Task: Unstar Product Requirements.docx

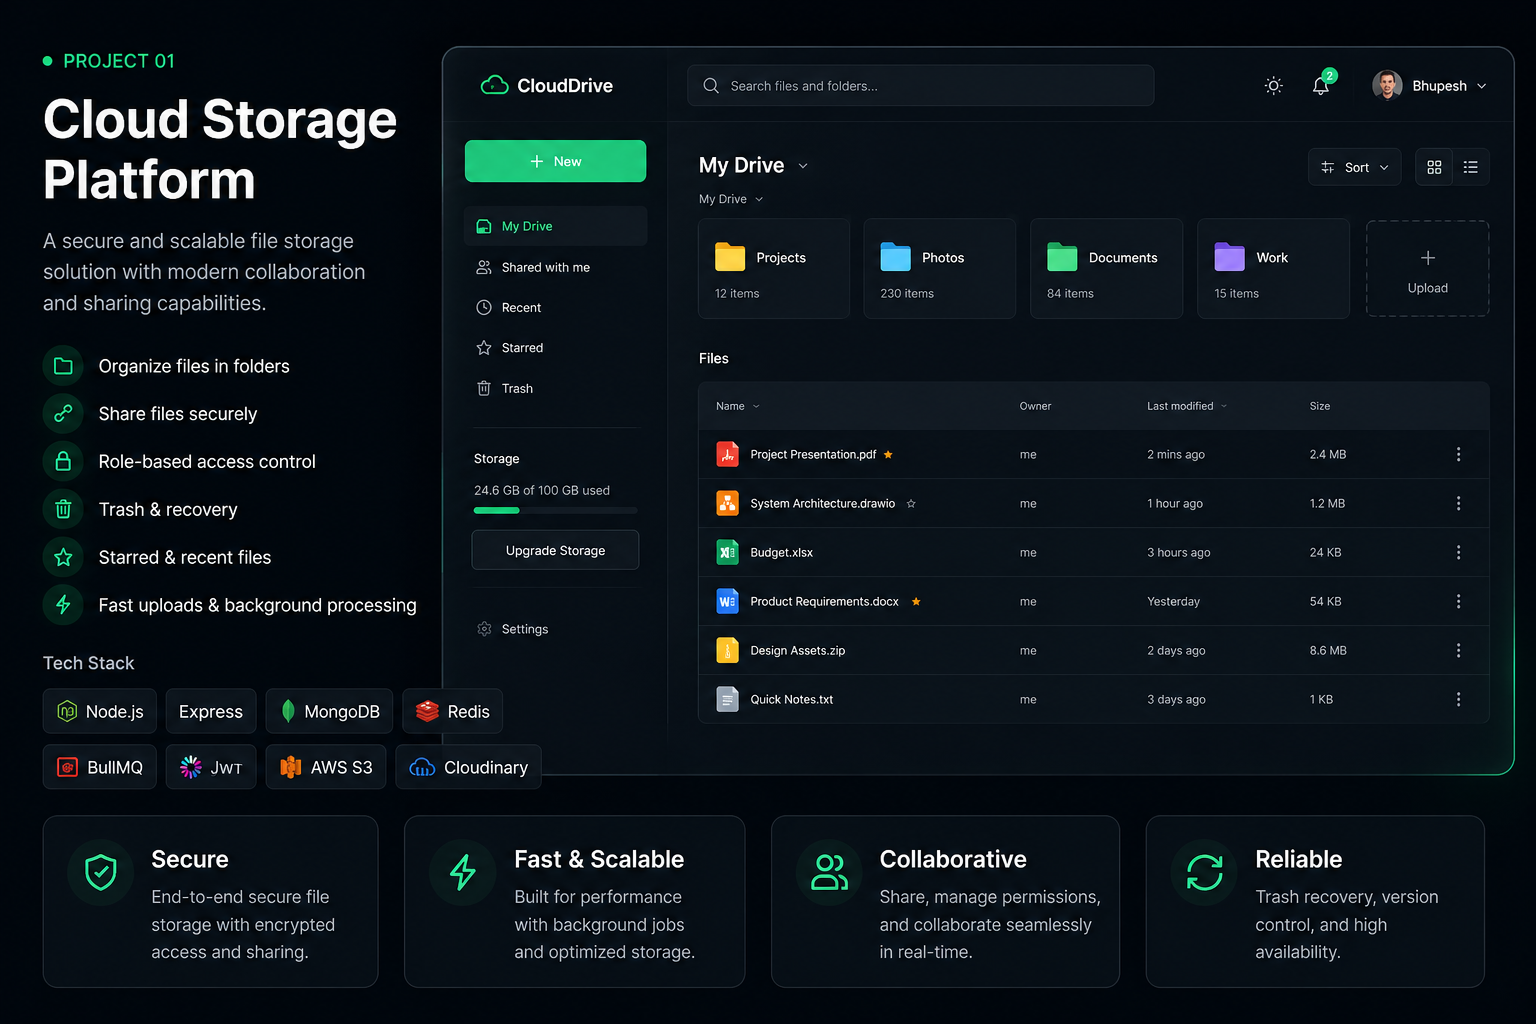Action: 916,601
